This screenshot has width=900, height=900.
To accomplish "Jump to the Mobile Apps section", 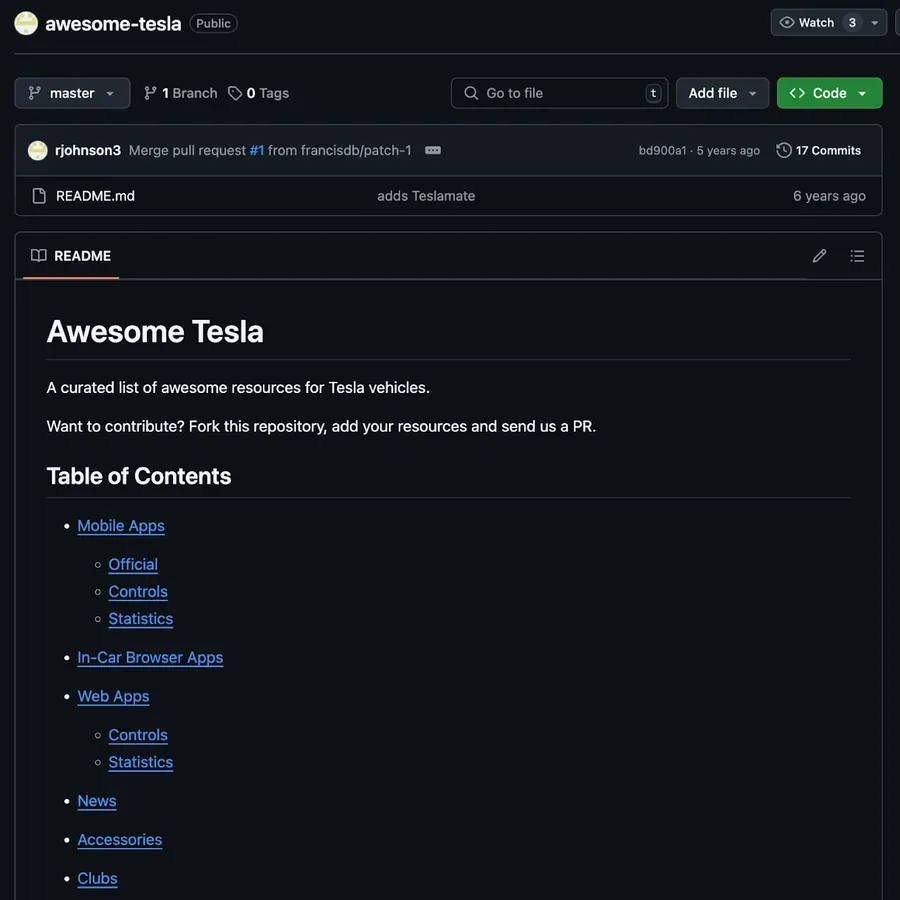I will coord(121,526).
